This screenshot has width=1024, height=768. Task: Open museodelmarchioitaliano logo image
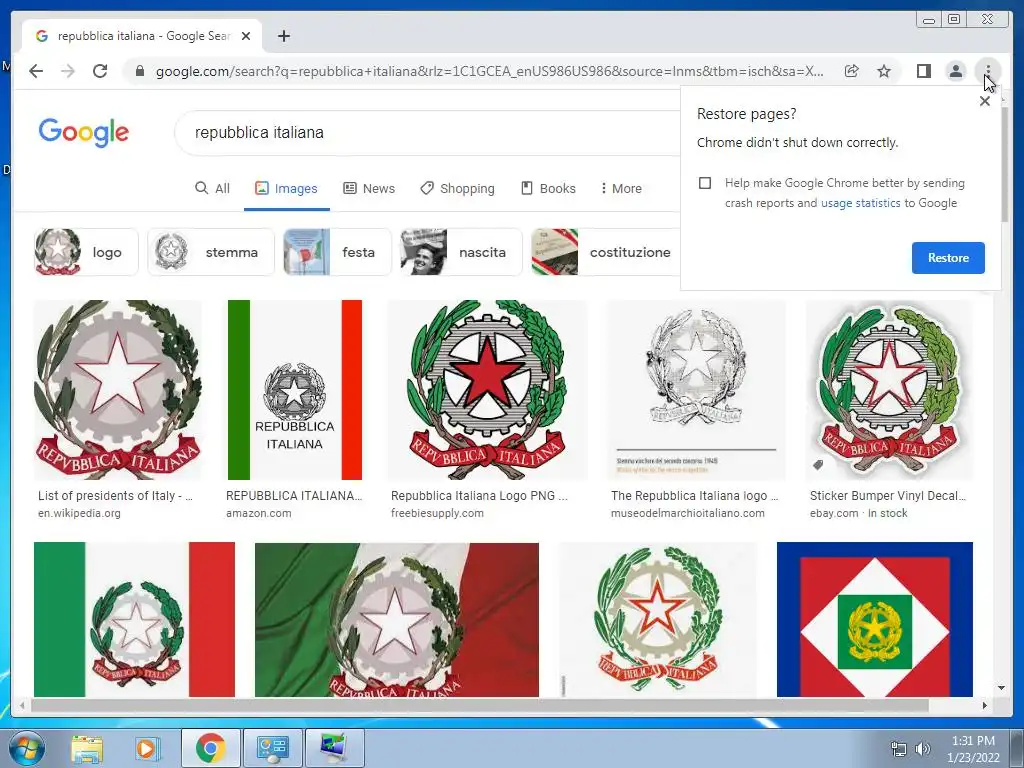pyautogui.click(x=696, y=390)
